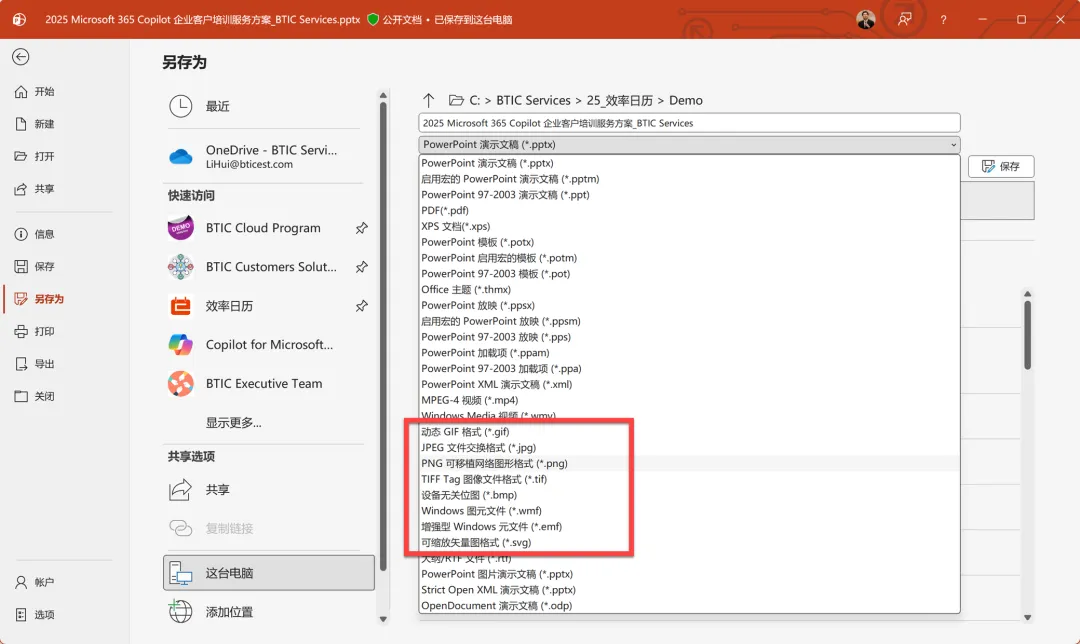Open 帐户 settings
The width and height of the screenshot is (1080, 644).
tap(36, 582)
